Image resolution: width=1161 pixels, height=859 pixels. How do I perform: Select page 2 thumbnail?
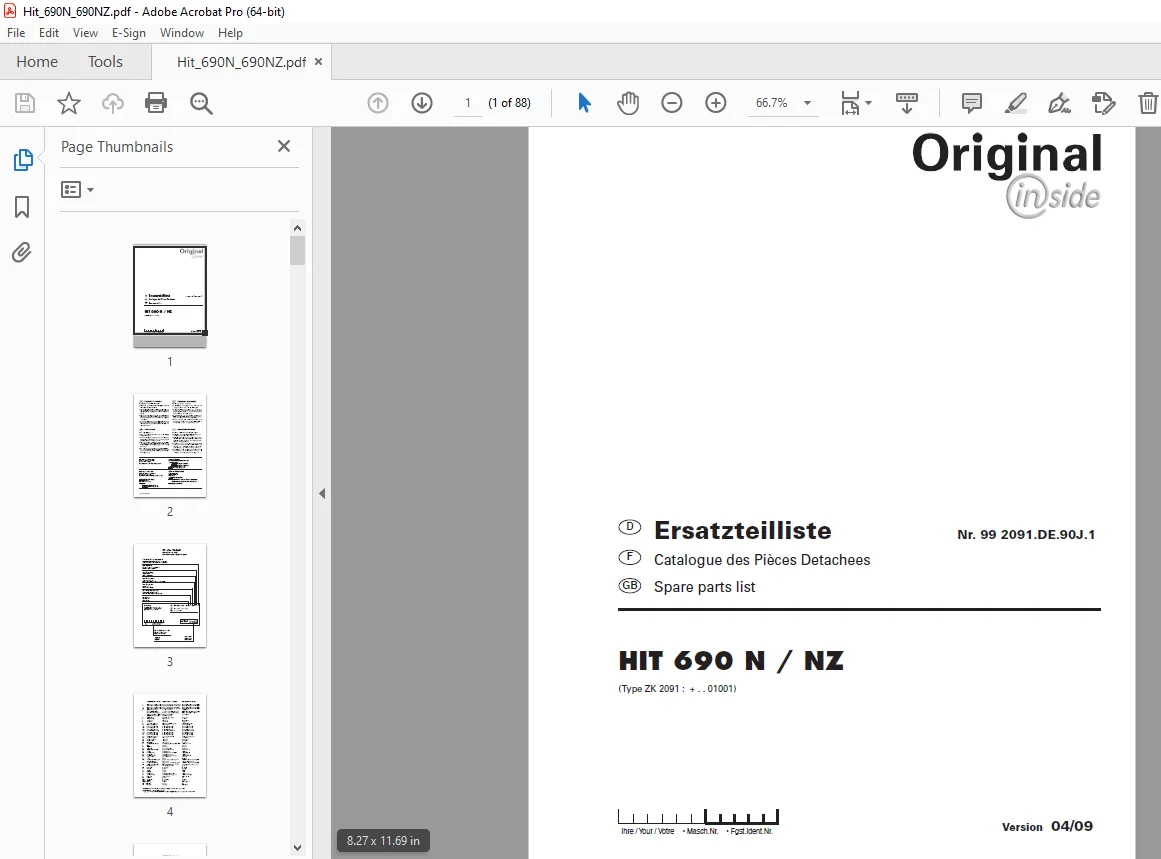170,446
